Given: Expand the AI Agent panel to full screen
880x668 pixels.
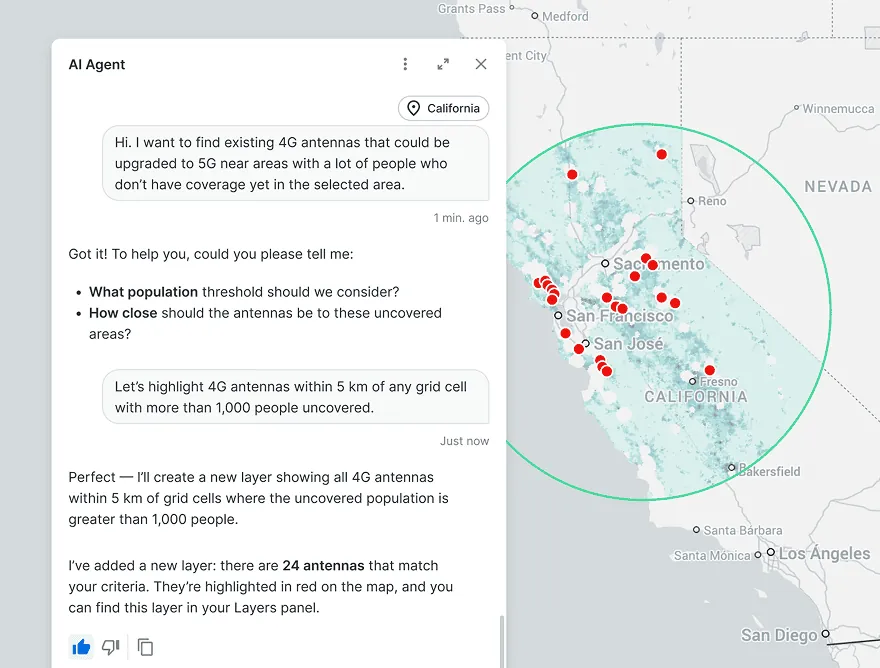Looking at the screenshot, I should (x=443, y=63).
